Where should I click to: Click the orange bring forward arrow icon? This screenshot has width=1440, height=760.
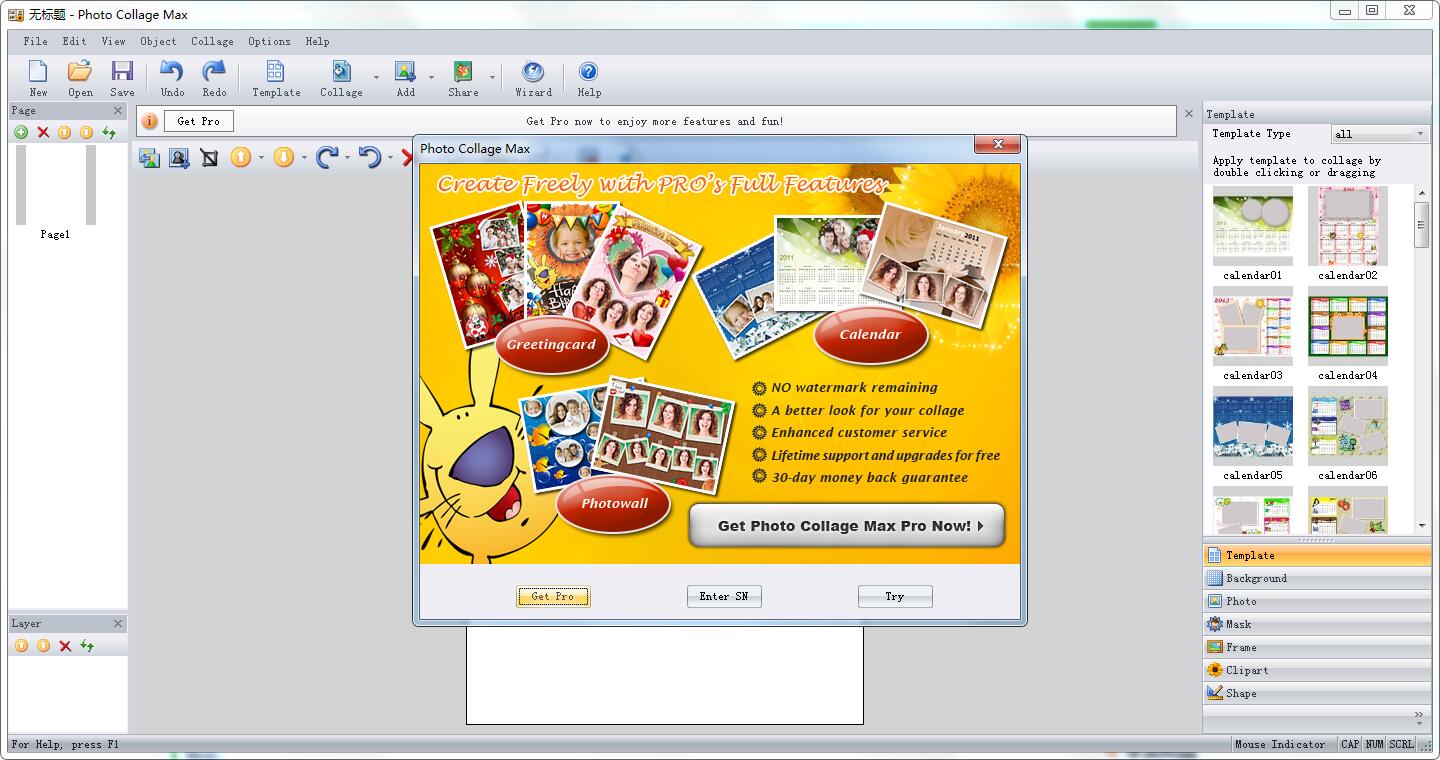[241, 158]
